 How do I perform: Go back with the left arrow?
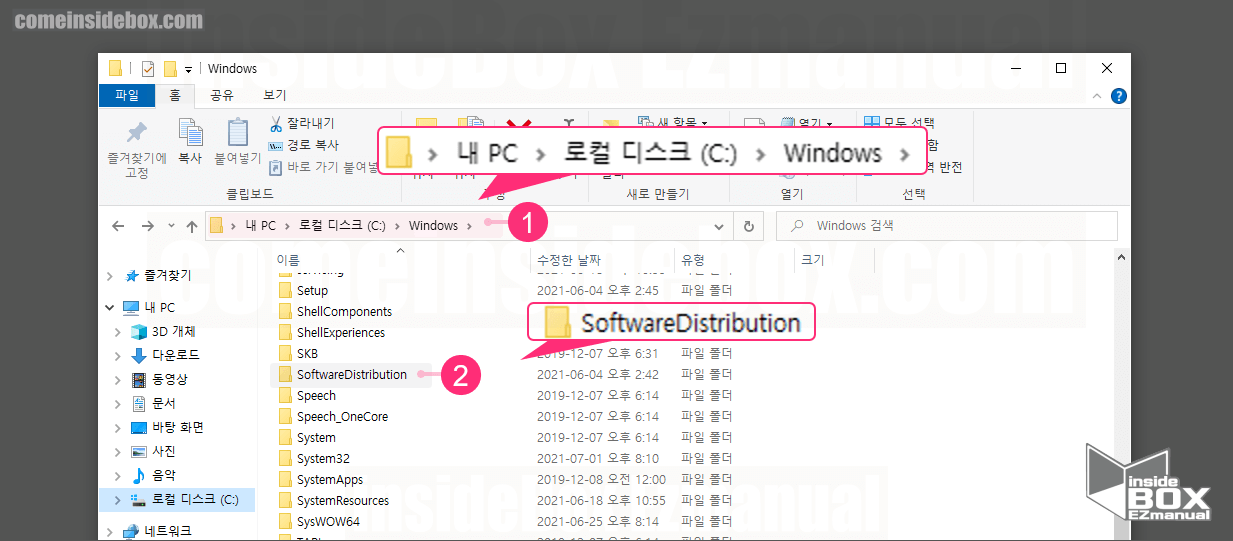[118, 226]
